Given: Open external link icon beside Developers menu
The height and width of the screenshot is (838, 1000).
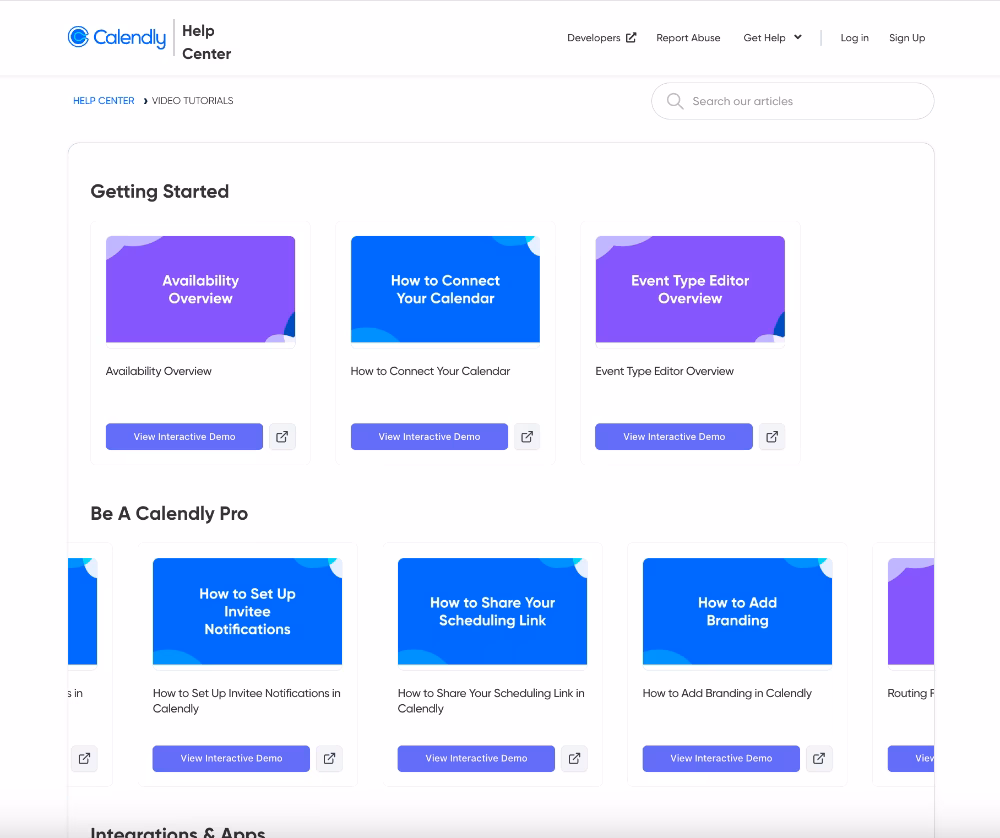Looking at the screenshot, I should point(630,36).
